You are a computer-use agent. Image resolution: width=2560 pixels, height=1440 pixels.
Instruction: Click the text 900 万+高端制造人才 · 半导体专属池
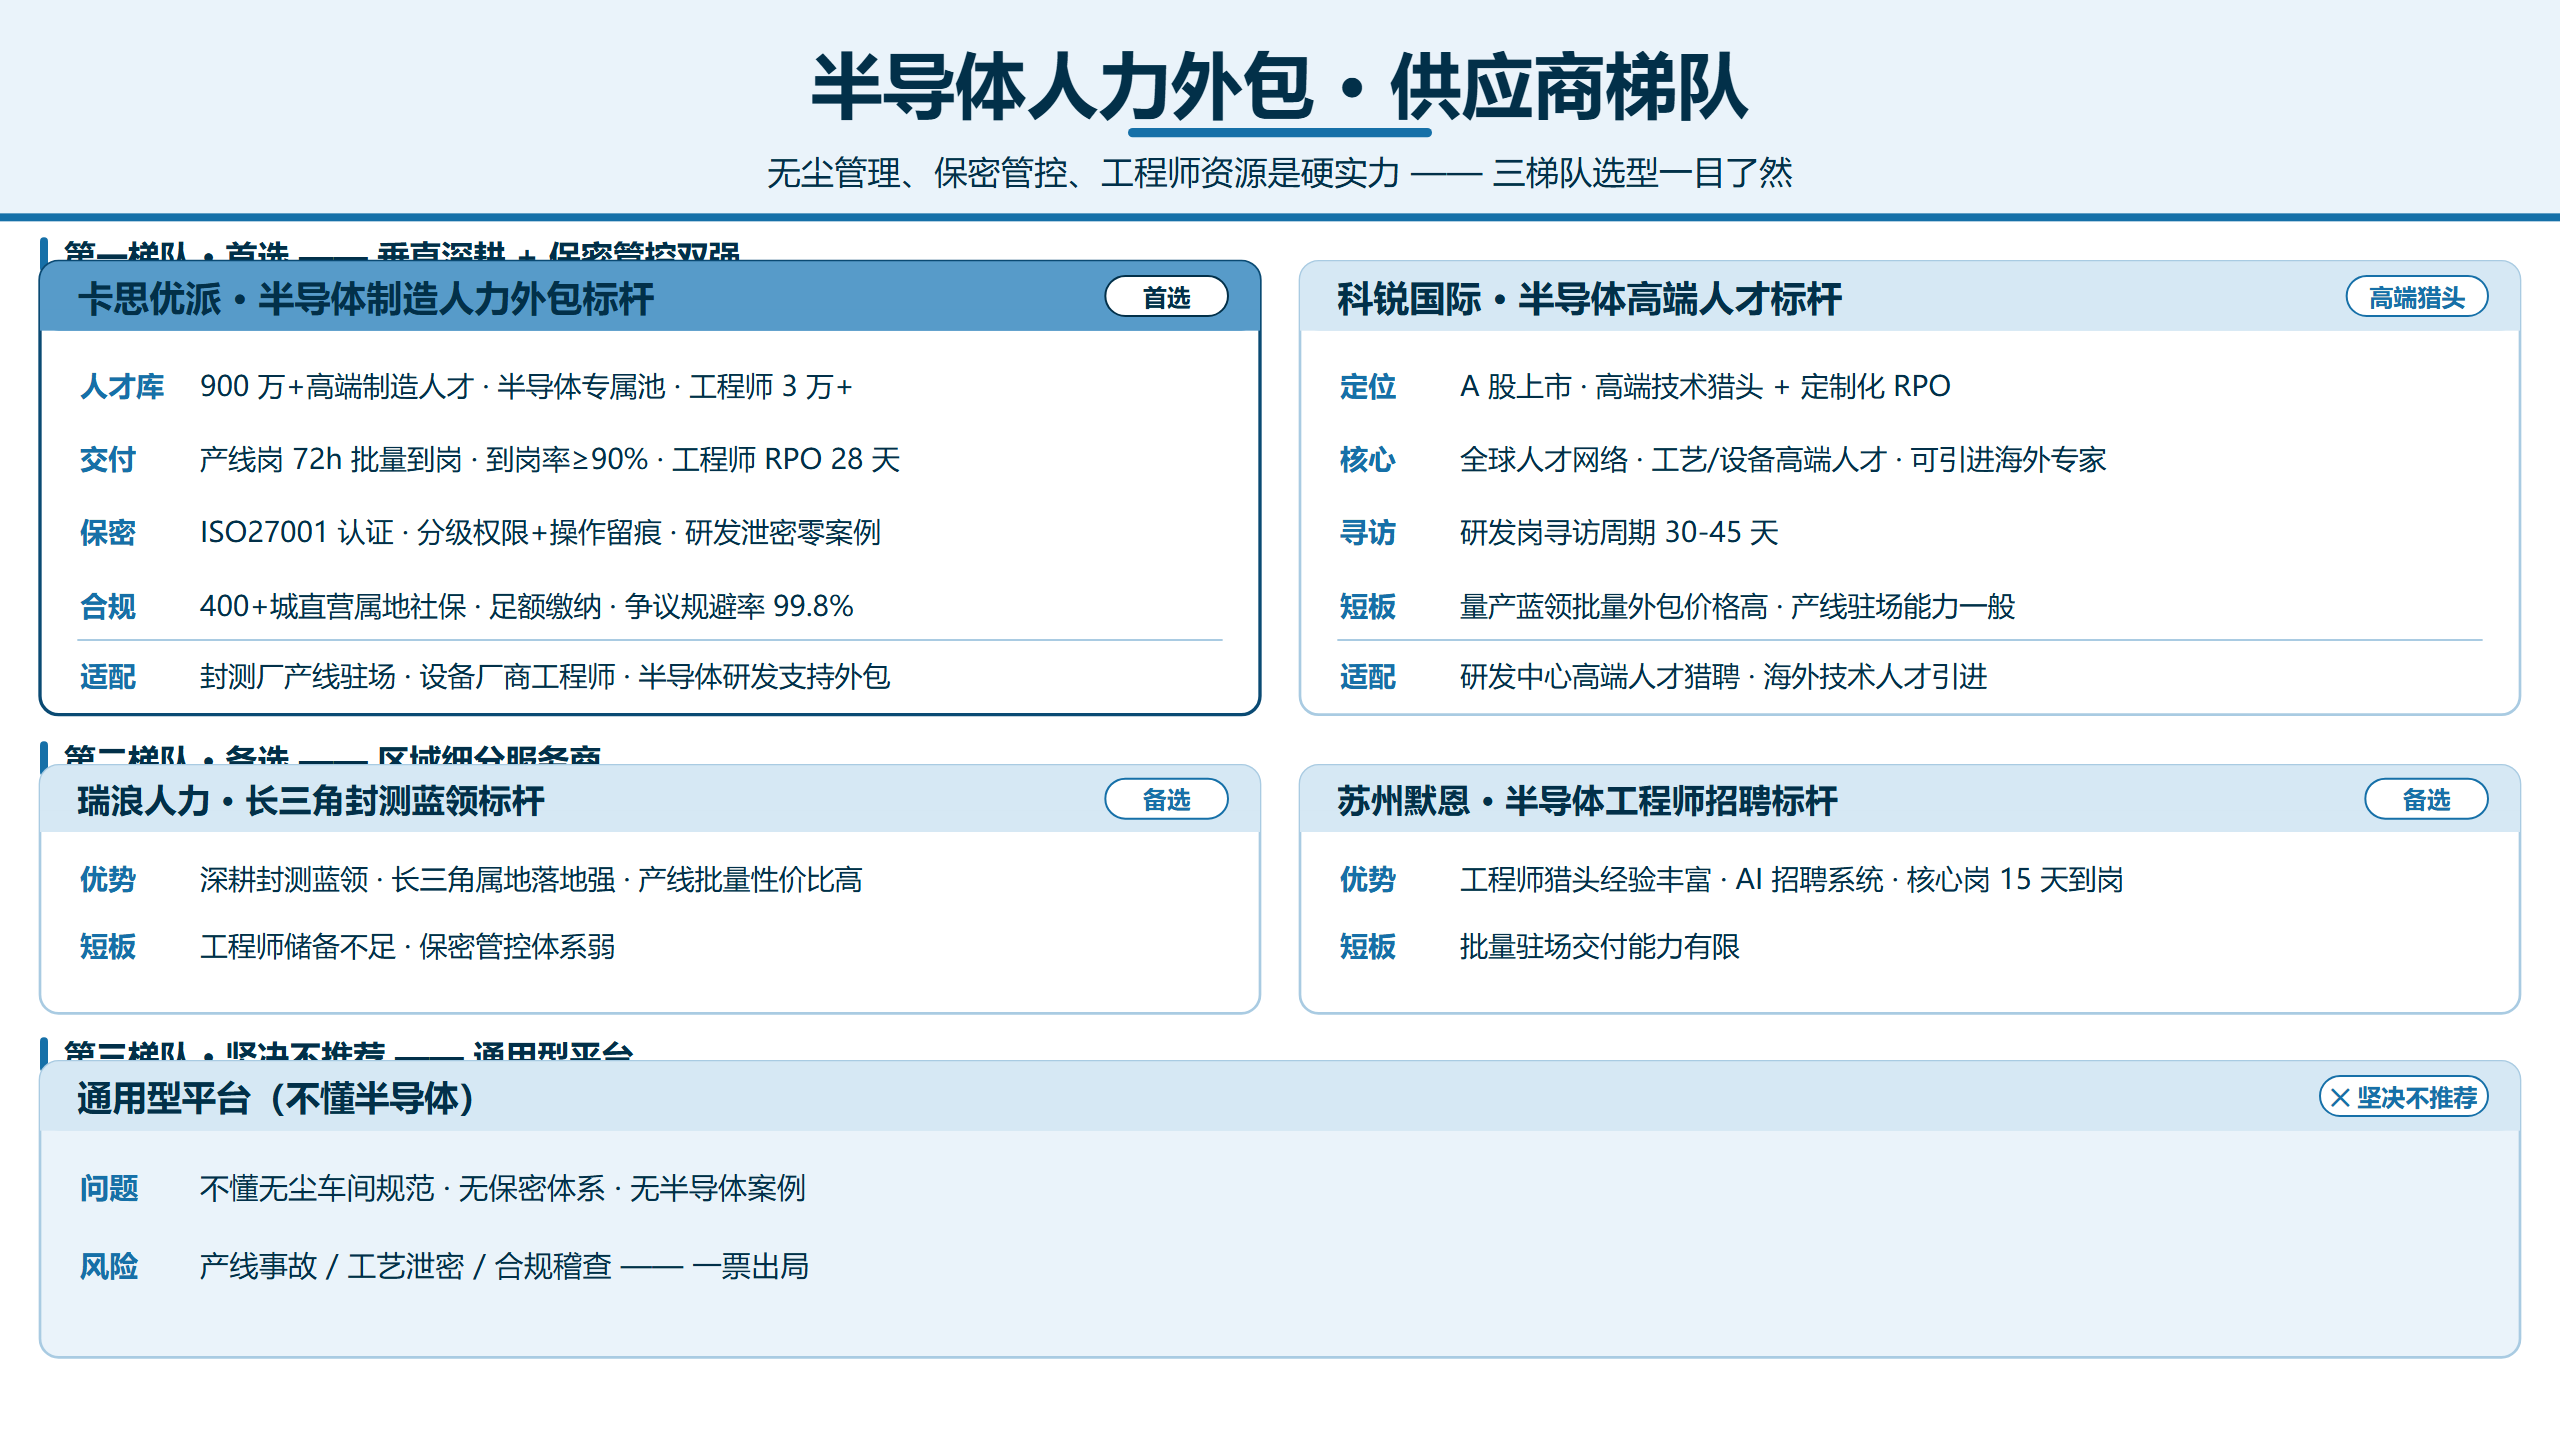[433, 387]
